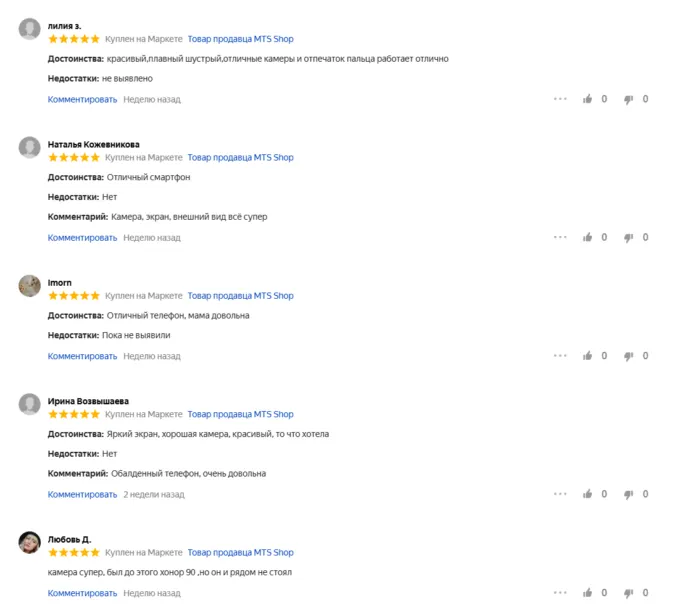Click Комментировать under Imorn's review
Screen dimensions: 680x616
[x=82, y=355]
